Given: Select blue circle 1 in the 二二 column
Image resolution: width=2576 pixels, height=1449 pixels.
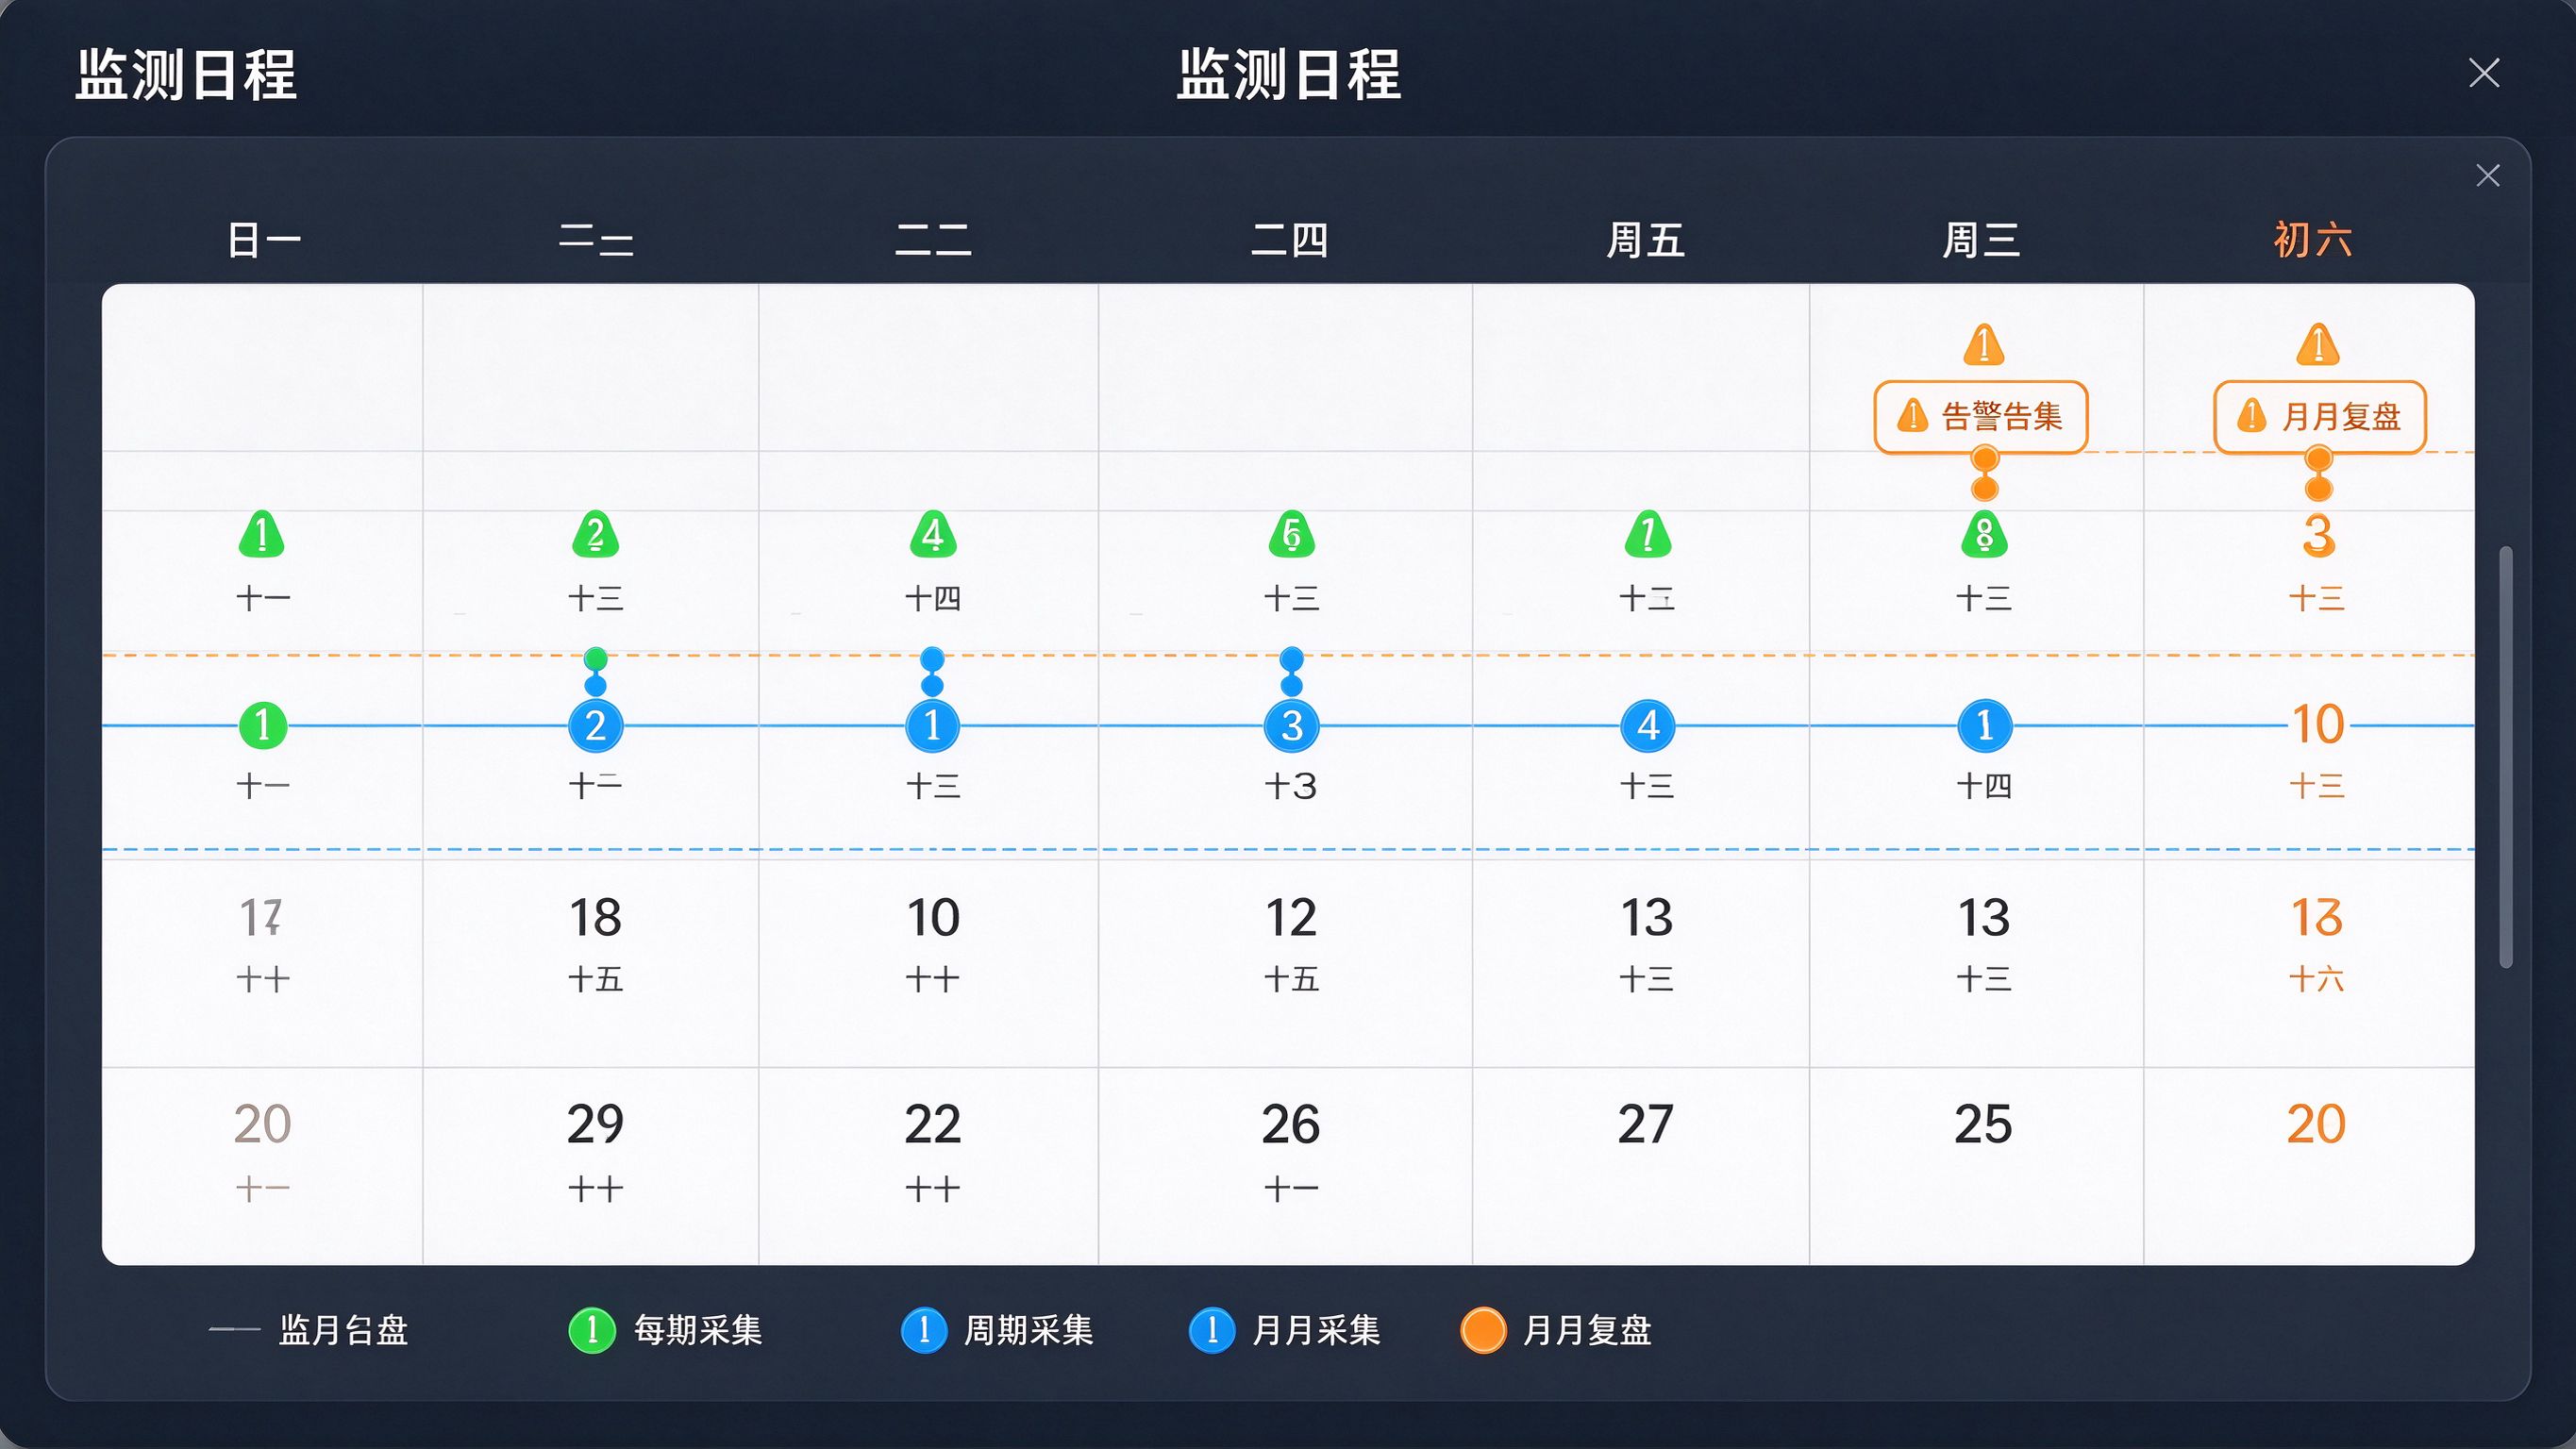Looking at the screenshot, I should tap(932, 725).
